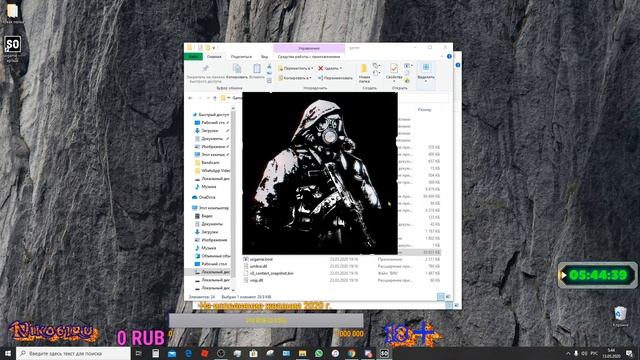Image resolution: width=640 pixels, height=360 pixels.
Task: Switch to Large icons view in status bar
Action: coord(448,297)
